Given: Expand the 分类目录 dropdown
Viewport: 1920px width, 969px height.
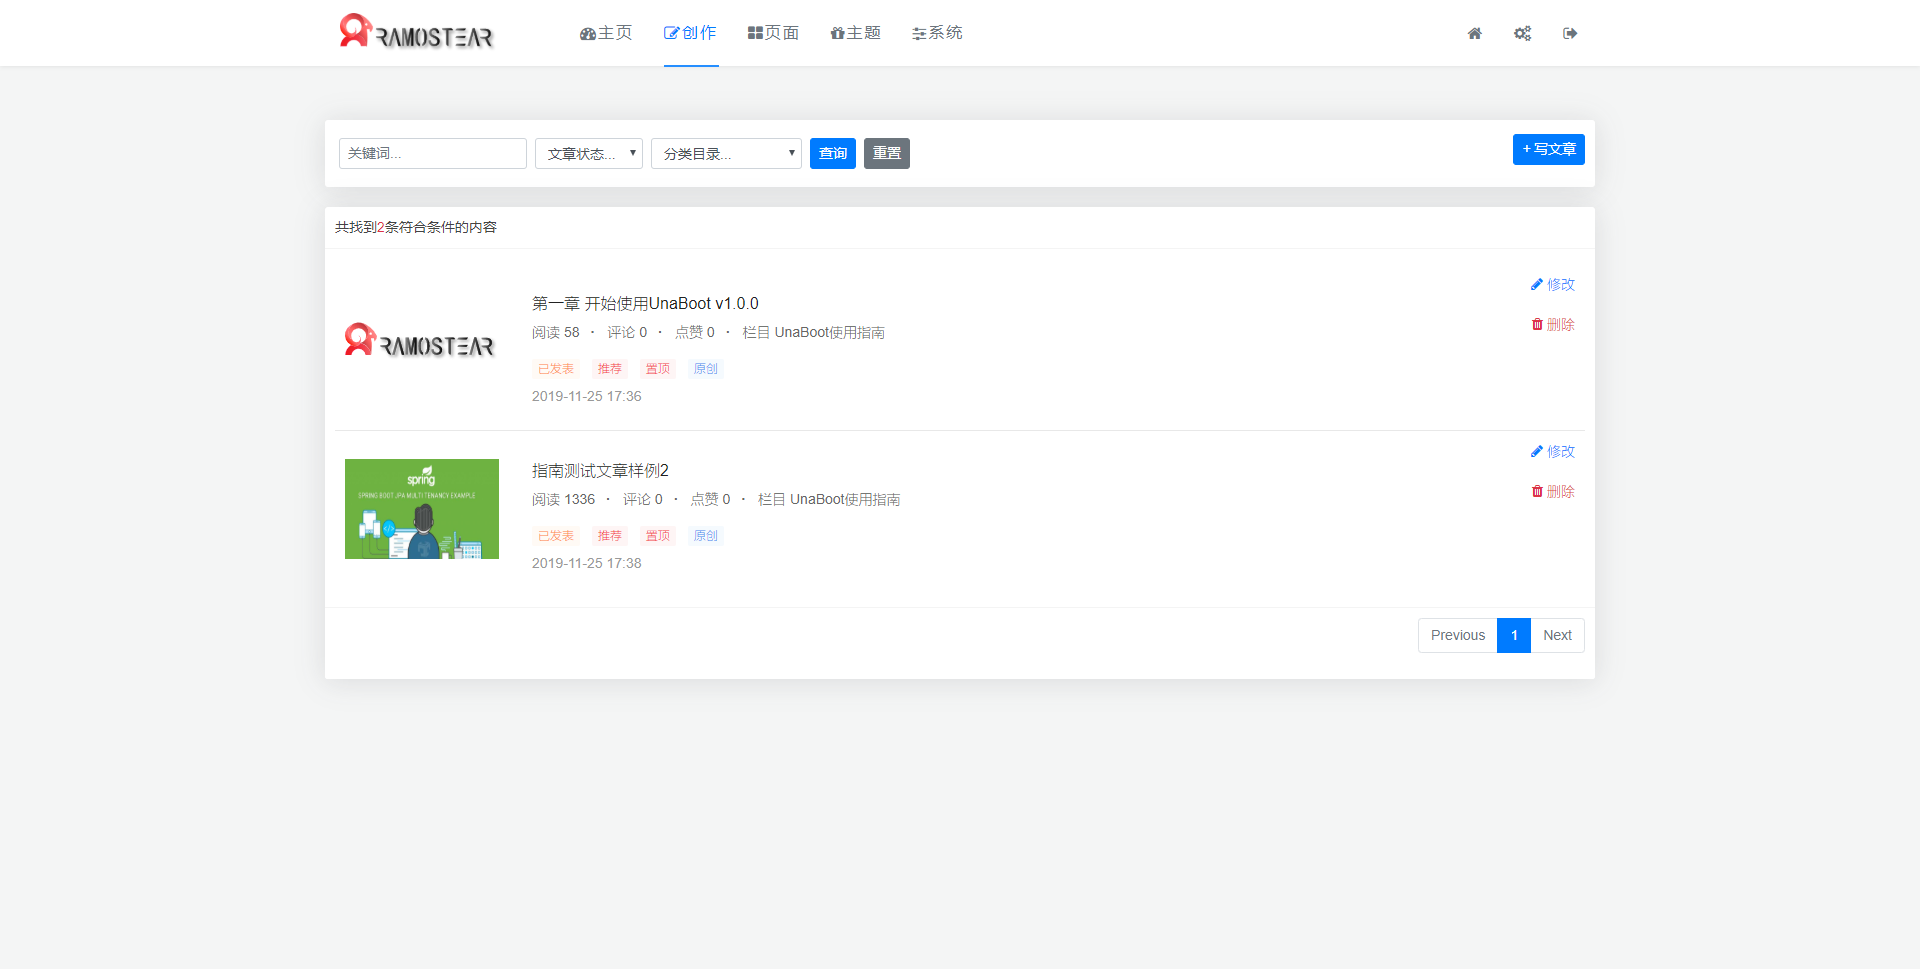Looking at the screenshot, I should [726, 154].
